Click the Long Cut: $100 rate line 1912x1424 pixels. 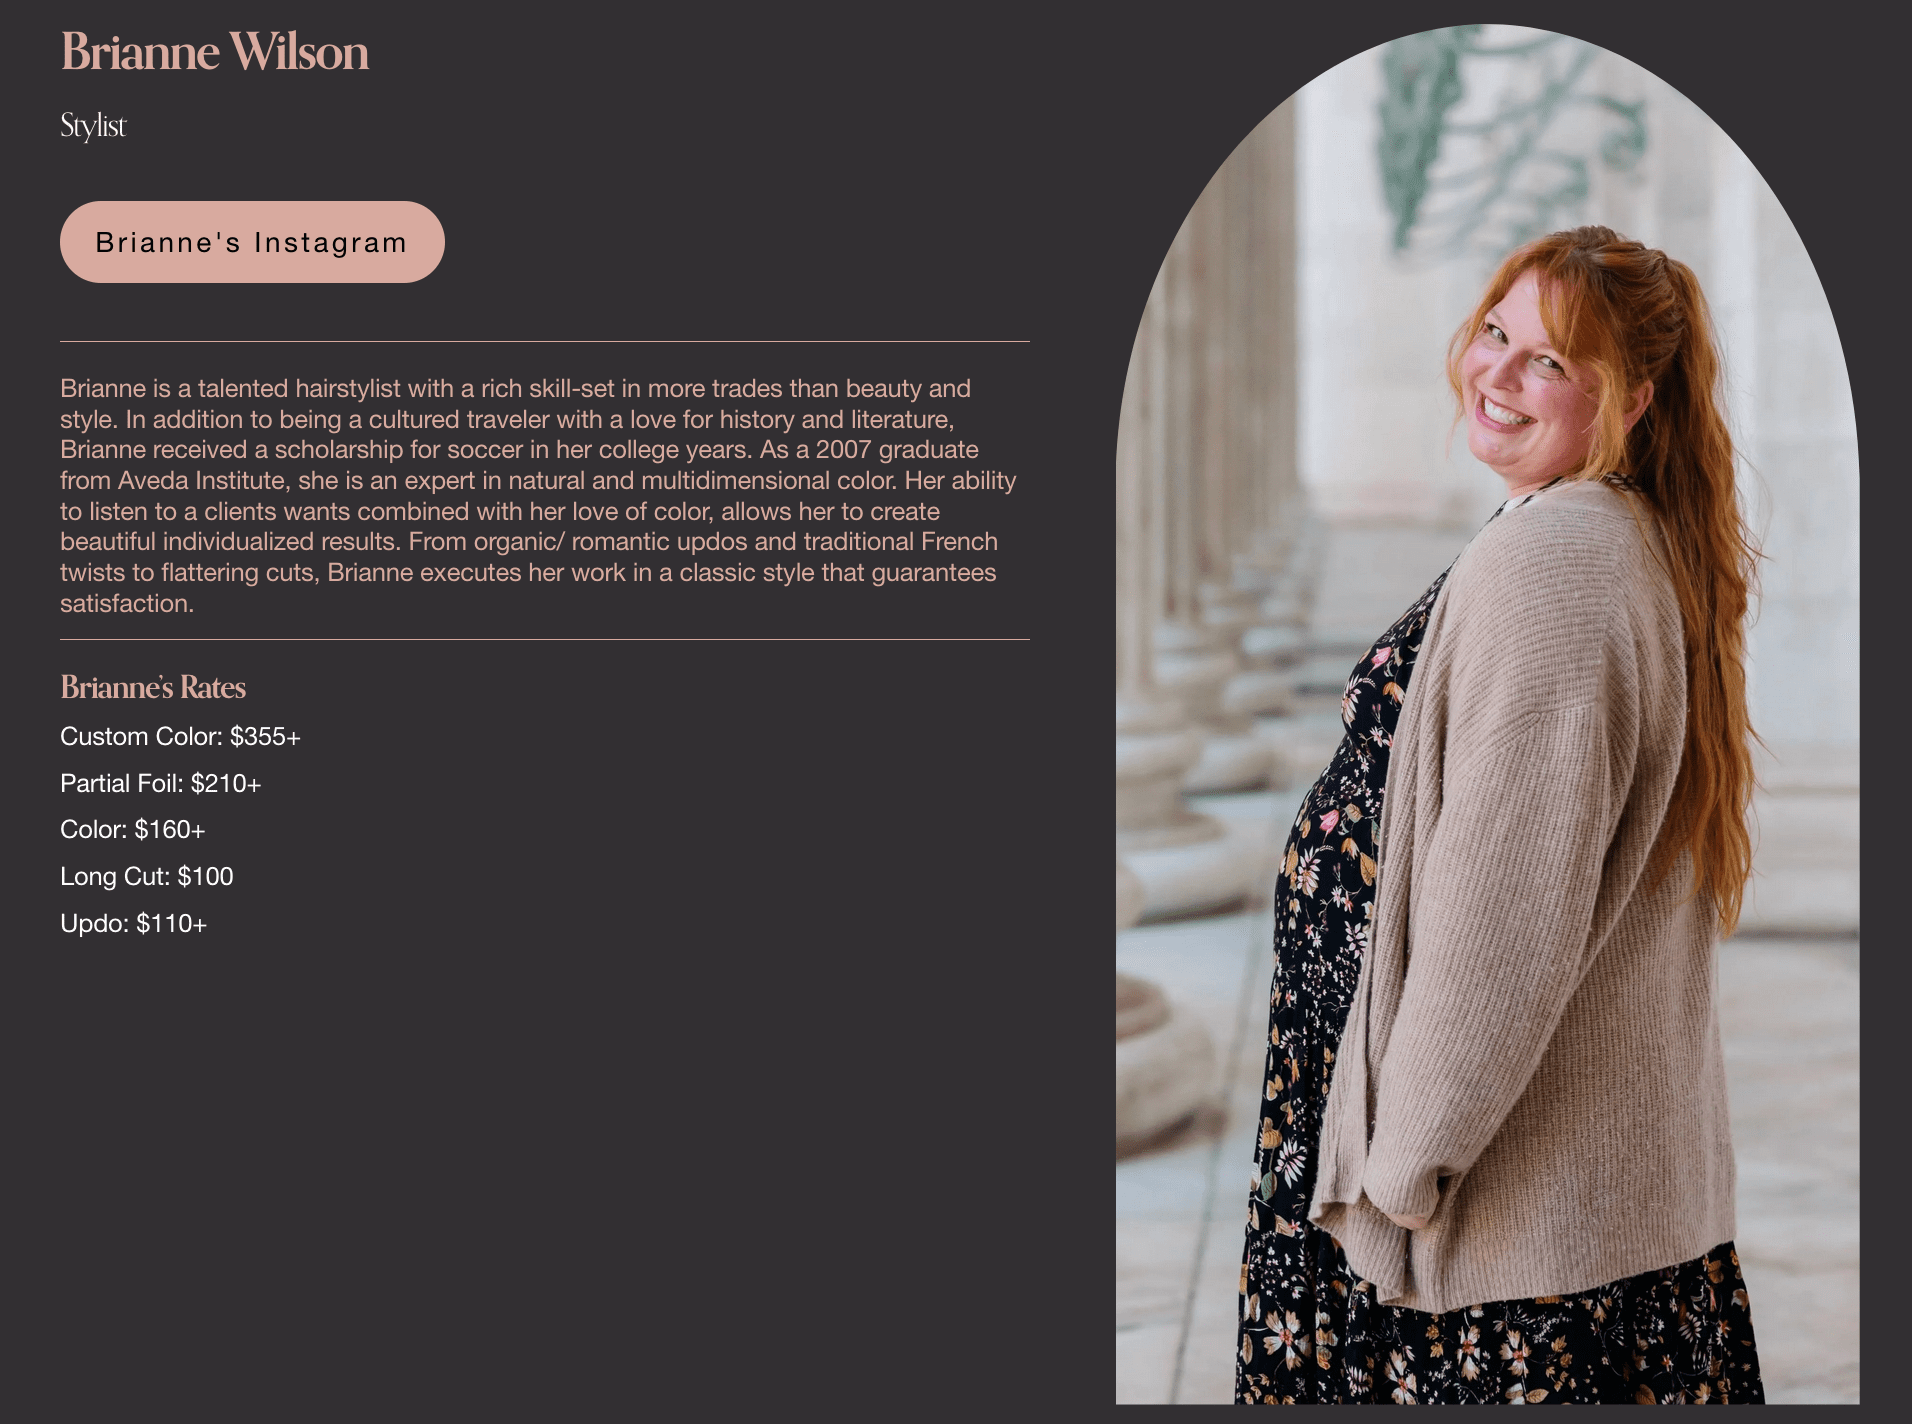tap(146, 877)
